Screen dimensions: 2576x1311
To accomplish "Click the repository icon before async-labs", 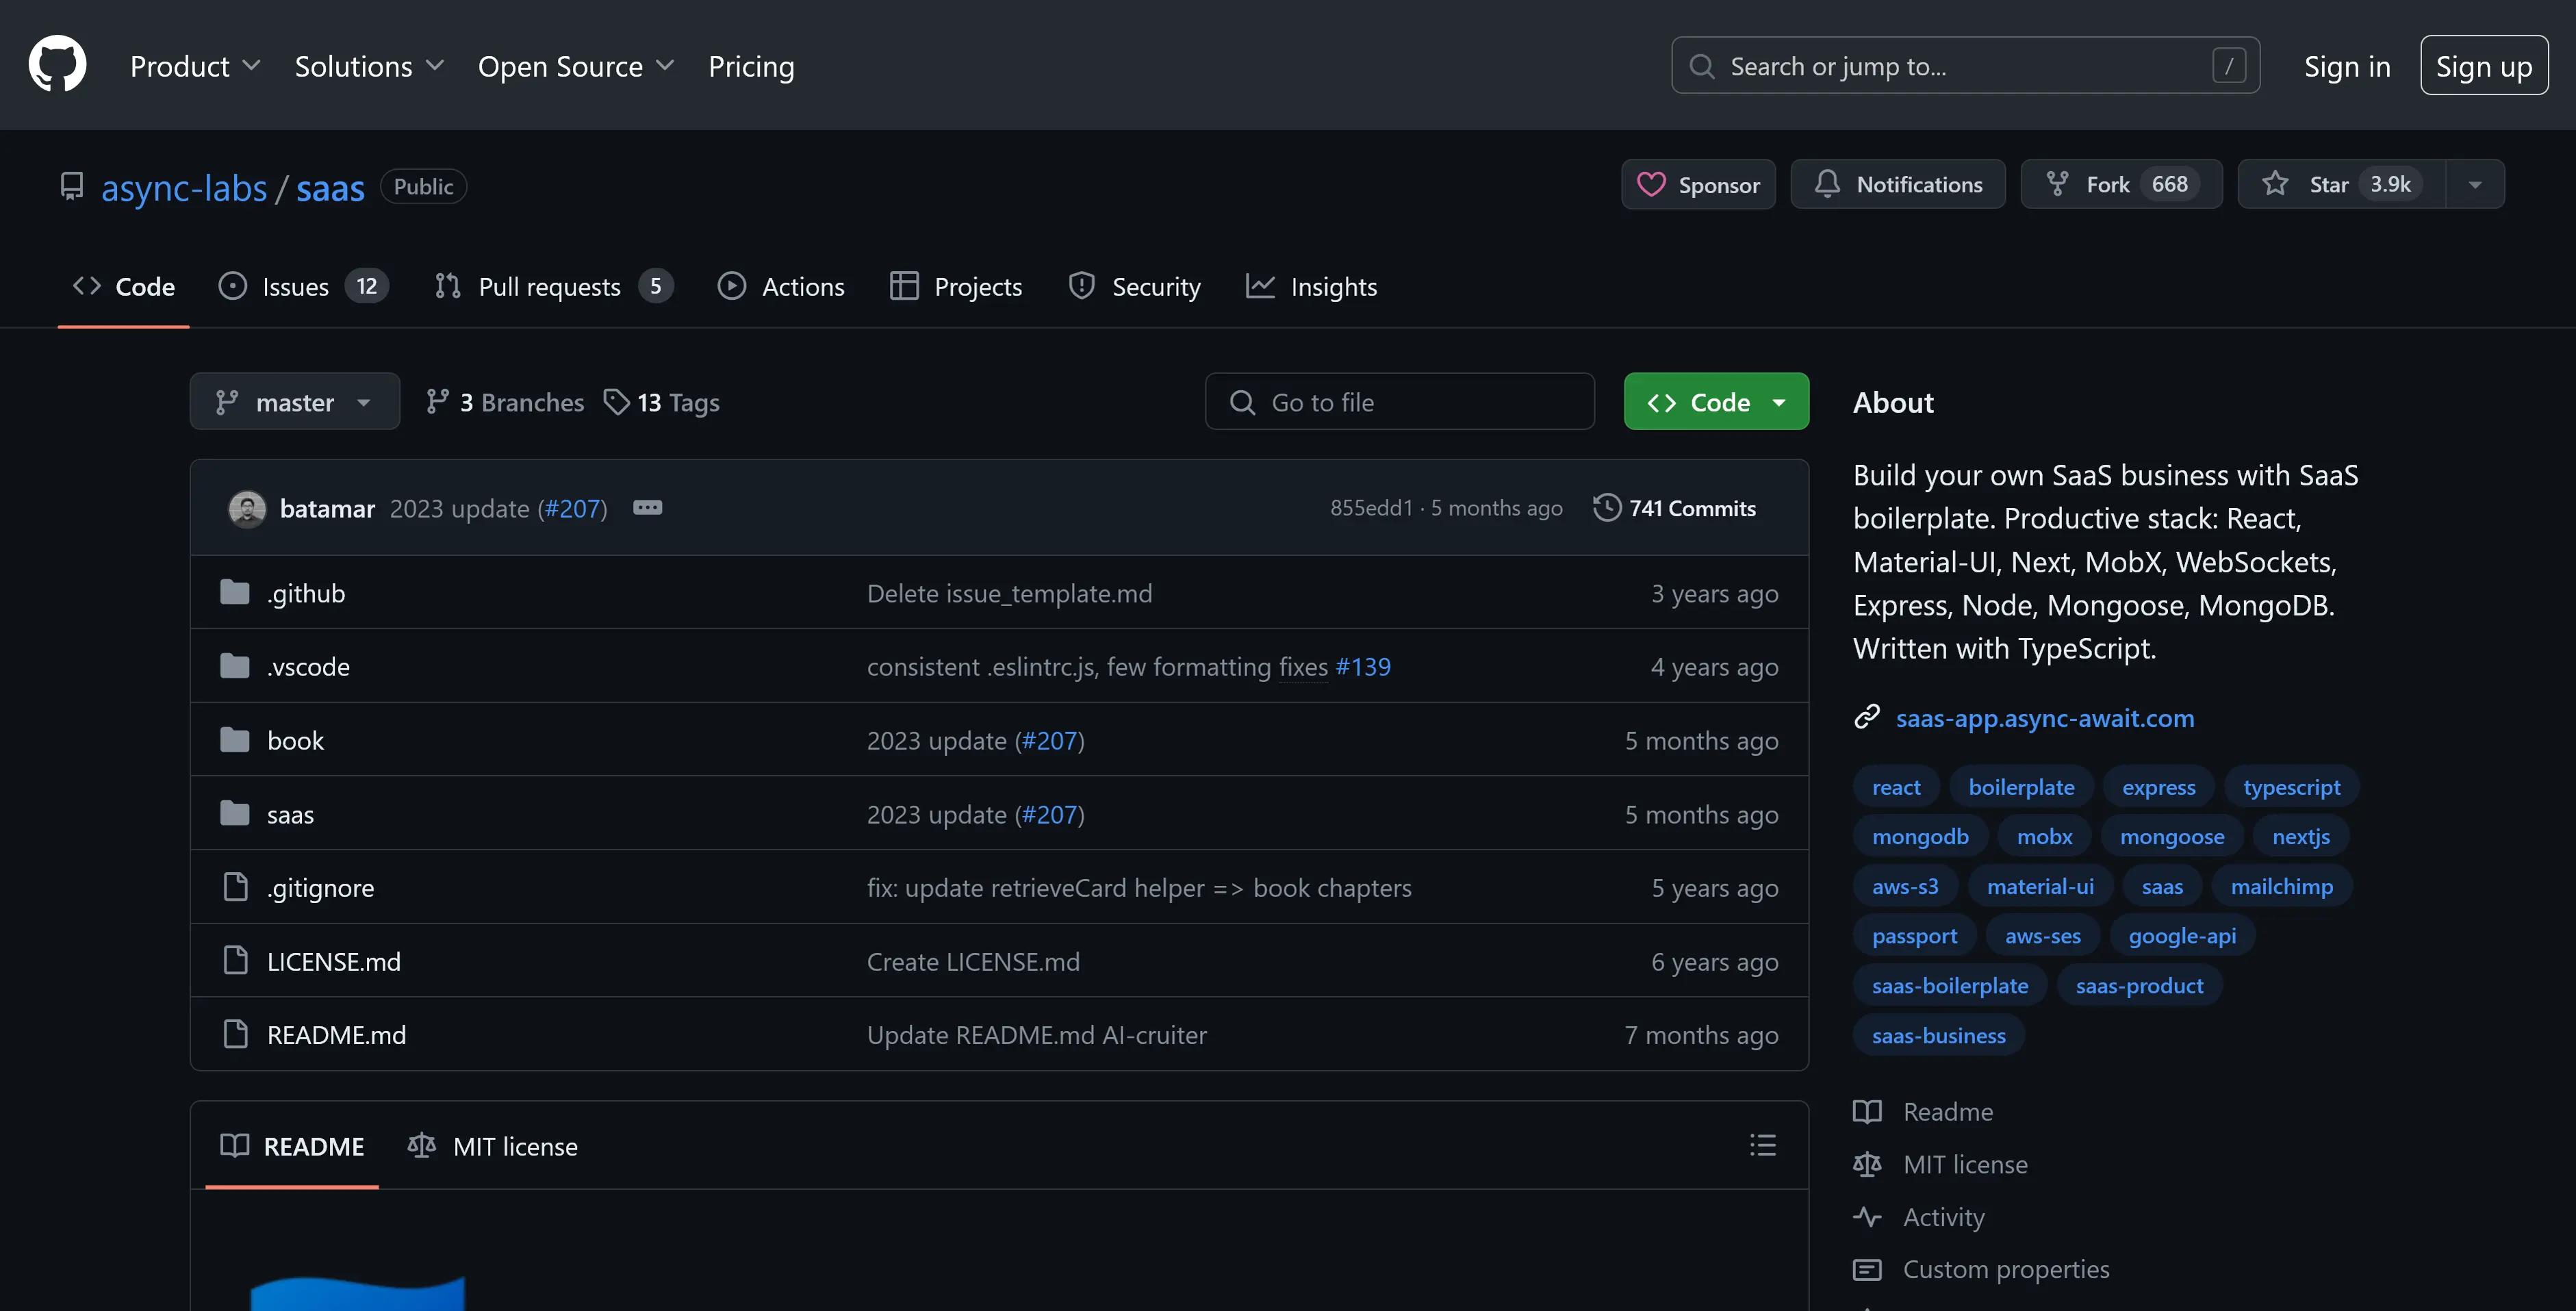I will tap(71, 186).
